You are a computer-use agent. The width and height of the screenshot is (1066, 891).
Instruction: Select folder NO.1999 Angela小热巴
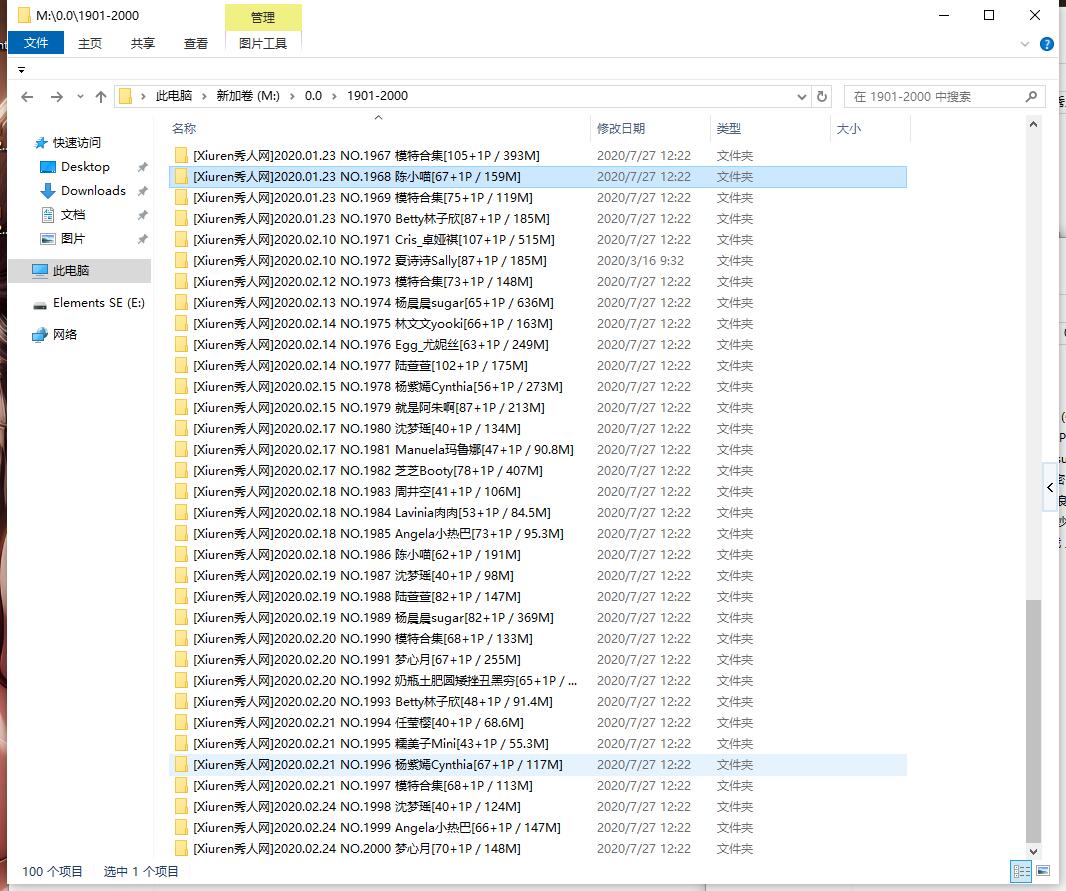click(x=538, y=828)
